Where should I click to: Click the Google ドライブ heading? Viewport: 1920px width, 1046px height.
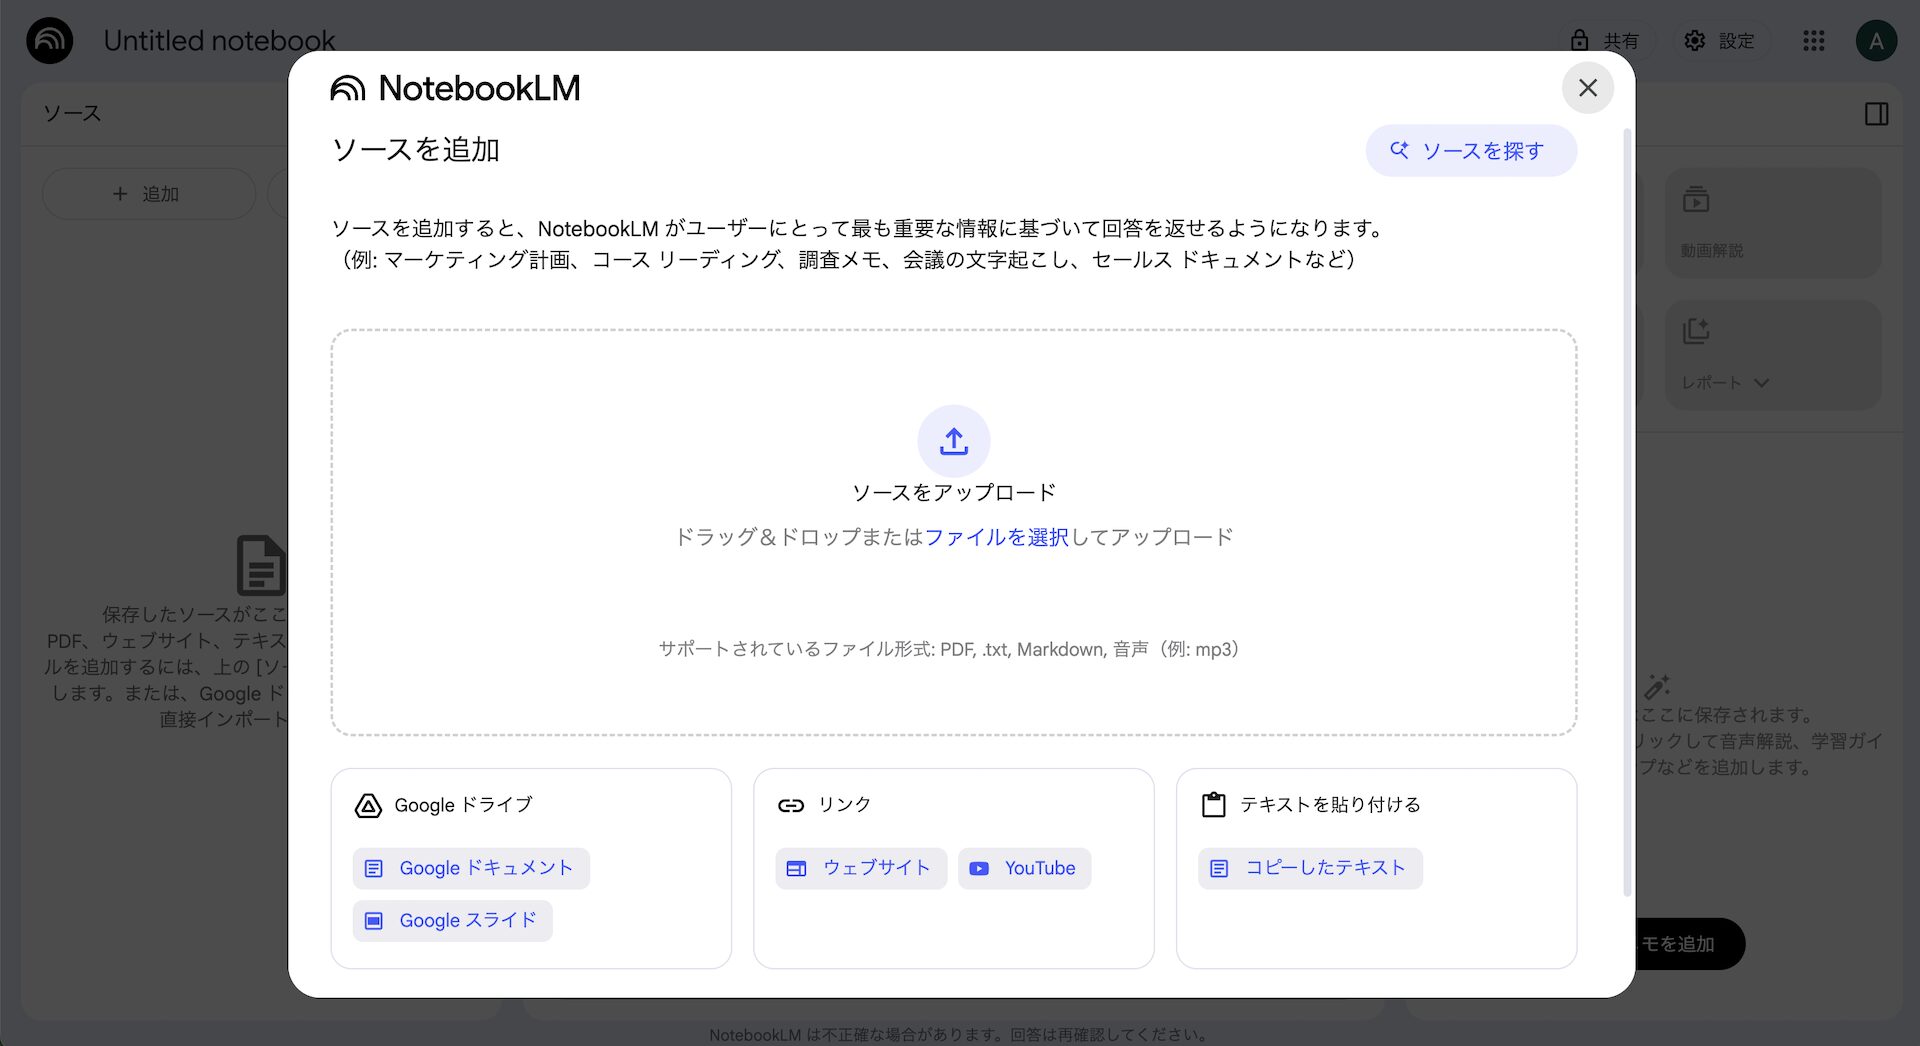[463, 805]
